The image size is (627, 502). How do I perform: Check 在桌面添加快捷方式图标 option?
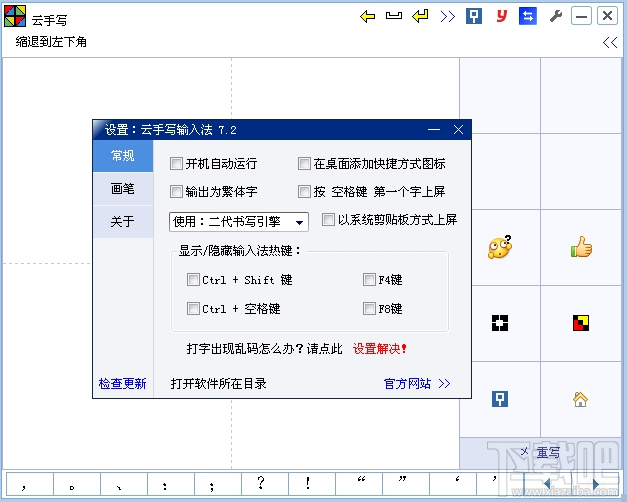click(304, 163)
